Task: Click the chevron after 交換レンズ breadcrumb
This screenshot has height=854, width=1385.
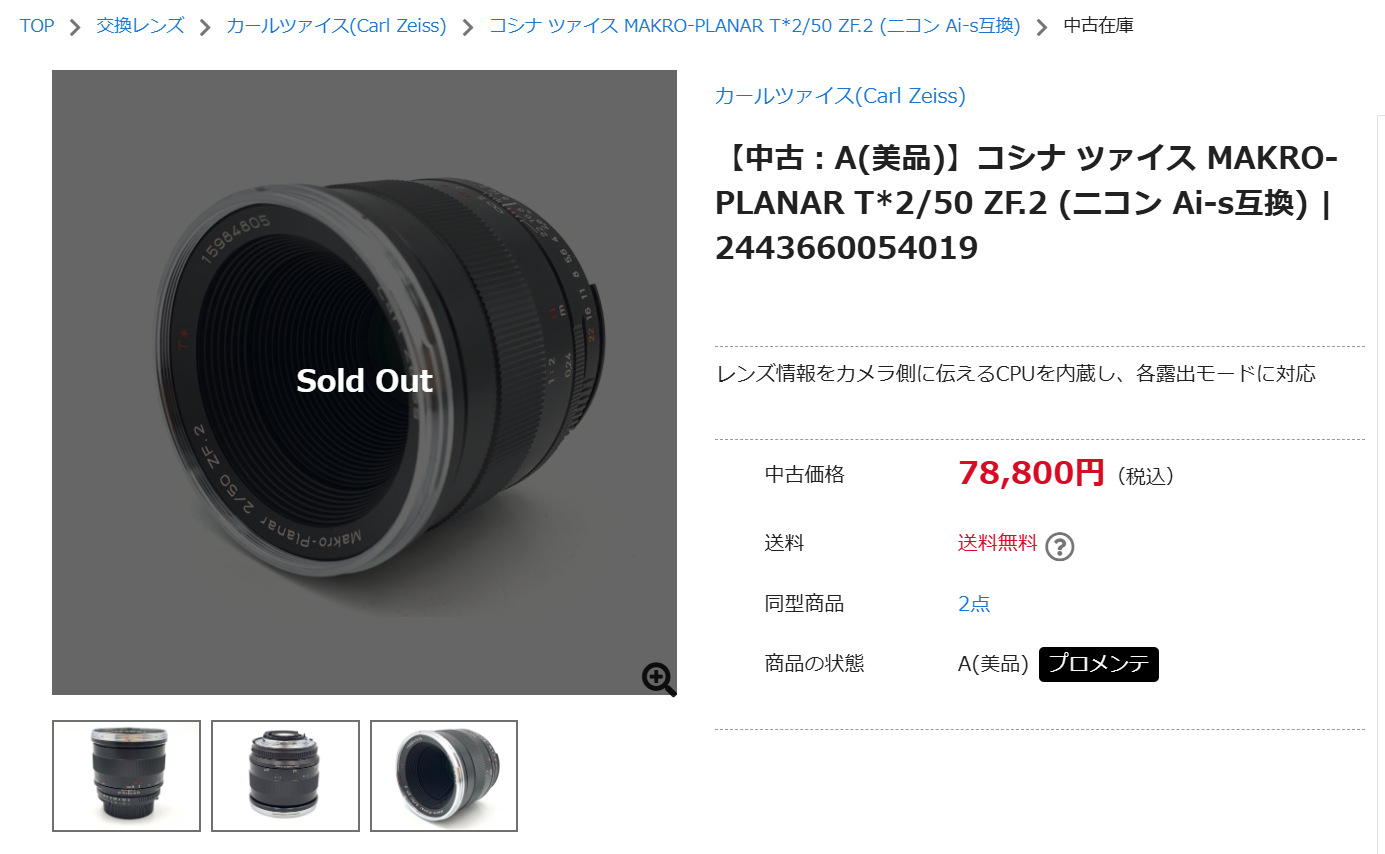Action: coord(205,27)
